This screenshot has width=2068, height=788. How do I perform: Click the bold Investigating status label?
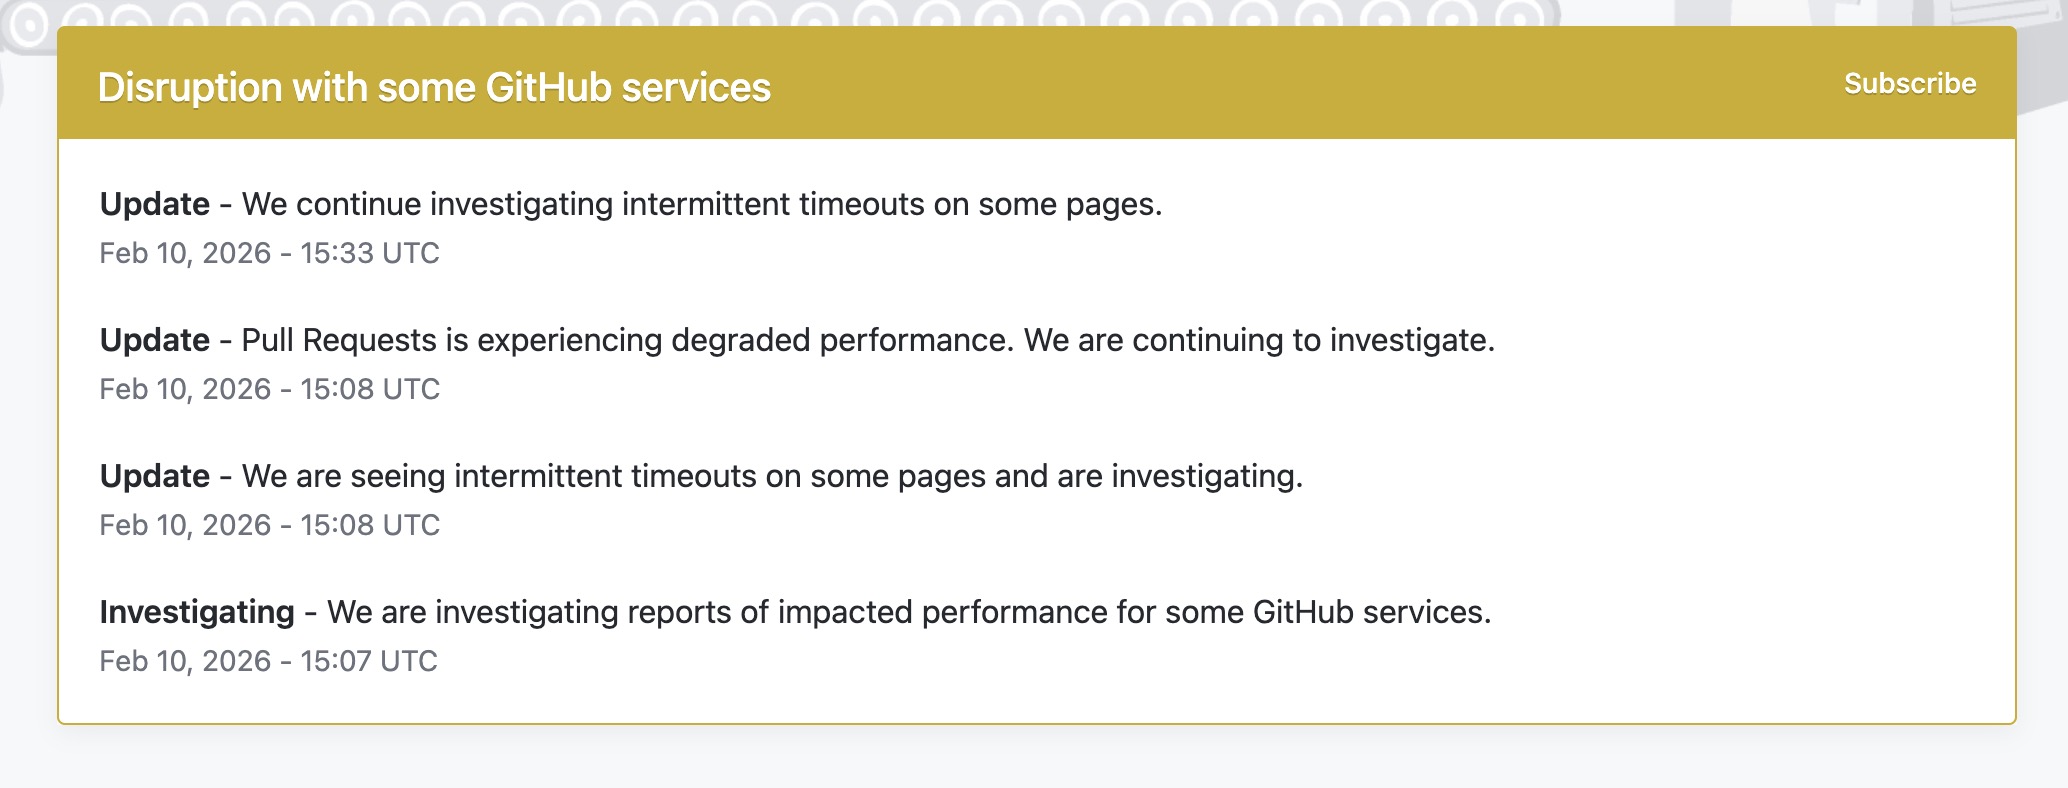[x=197, y=612]
